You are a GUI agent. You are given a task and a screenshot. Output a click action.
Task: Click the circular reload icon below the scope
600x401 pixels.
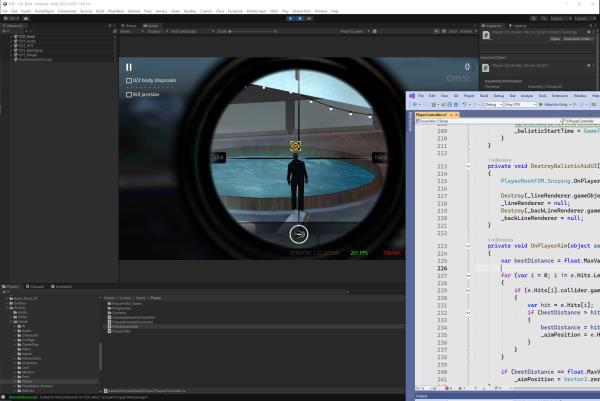coord(298,234)
